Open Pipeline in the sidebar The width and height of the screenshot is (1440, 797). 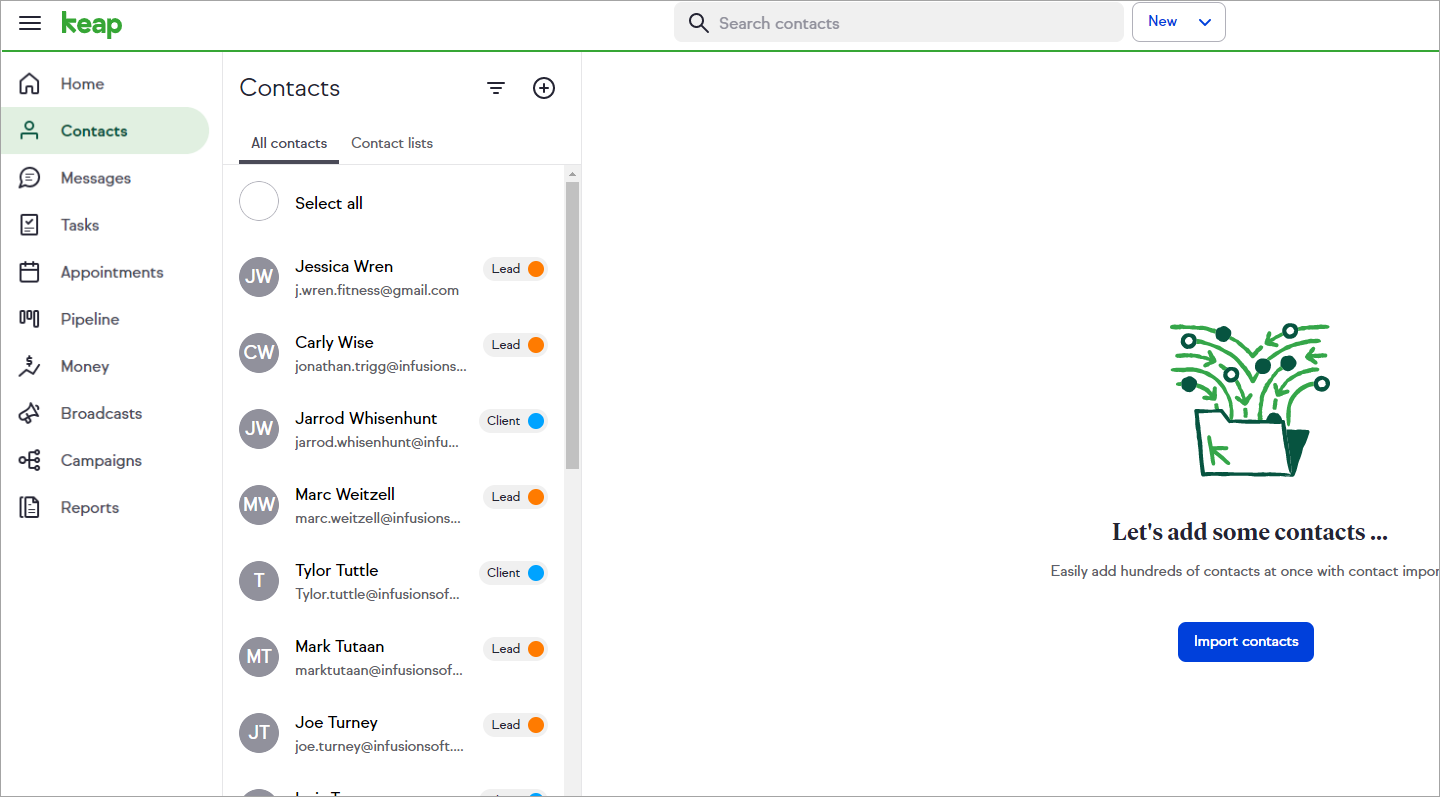click(104, 319)
